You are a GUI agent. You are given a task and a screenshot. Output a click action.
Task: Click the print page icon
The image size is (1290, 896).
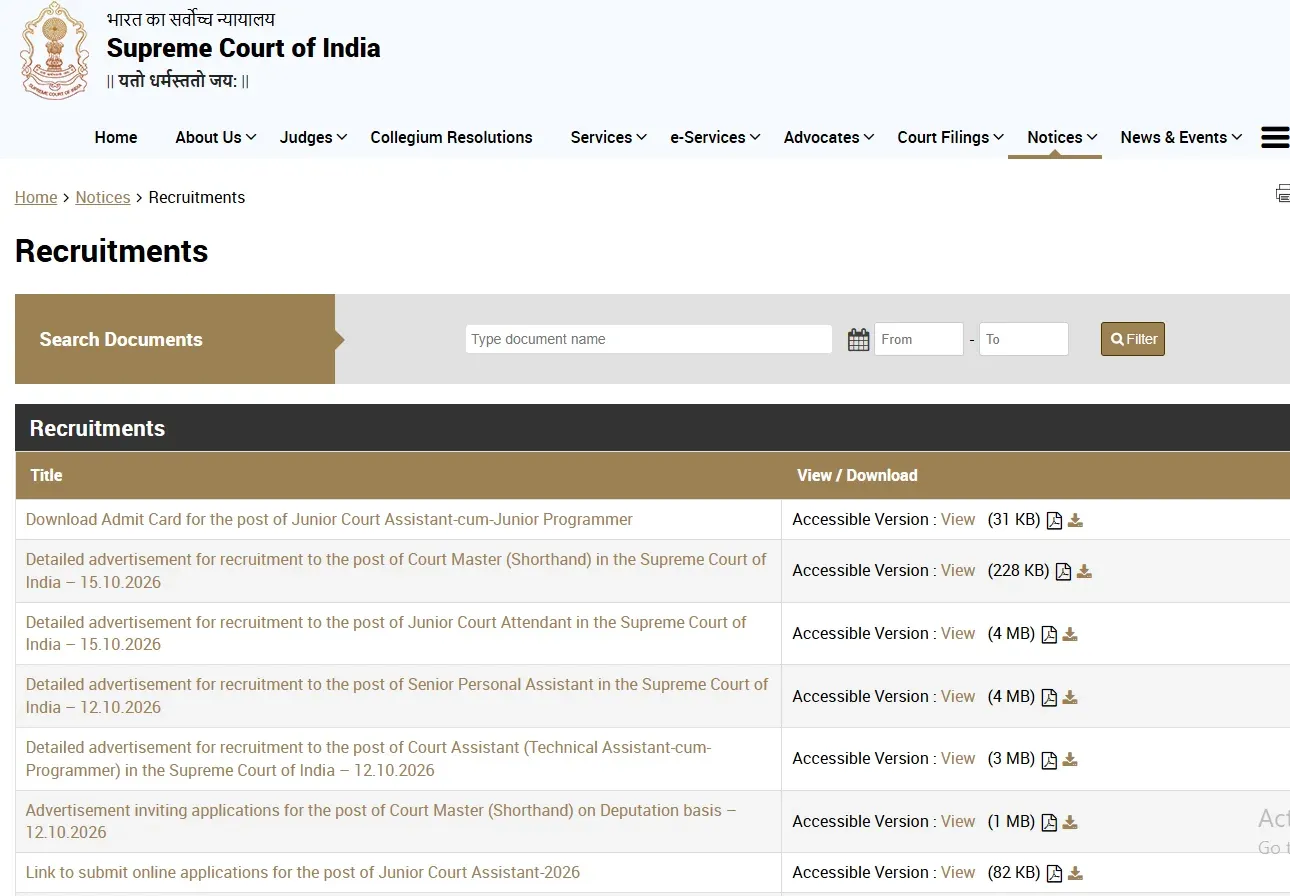(x=1282, y=194)
